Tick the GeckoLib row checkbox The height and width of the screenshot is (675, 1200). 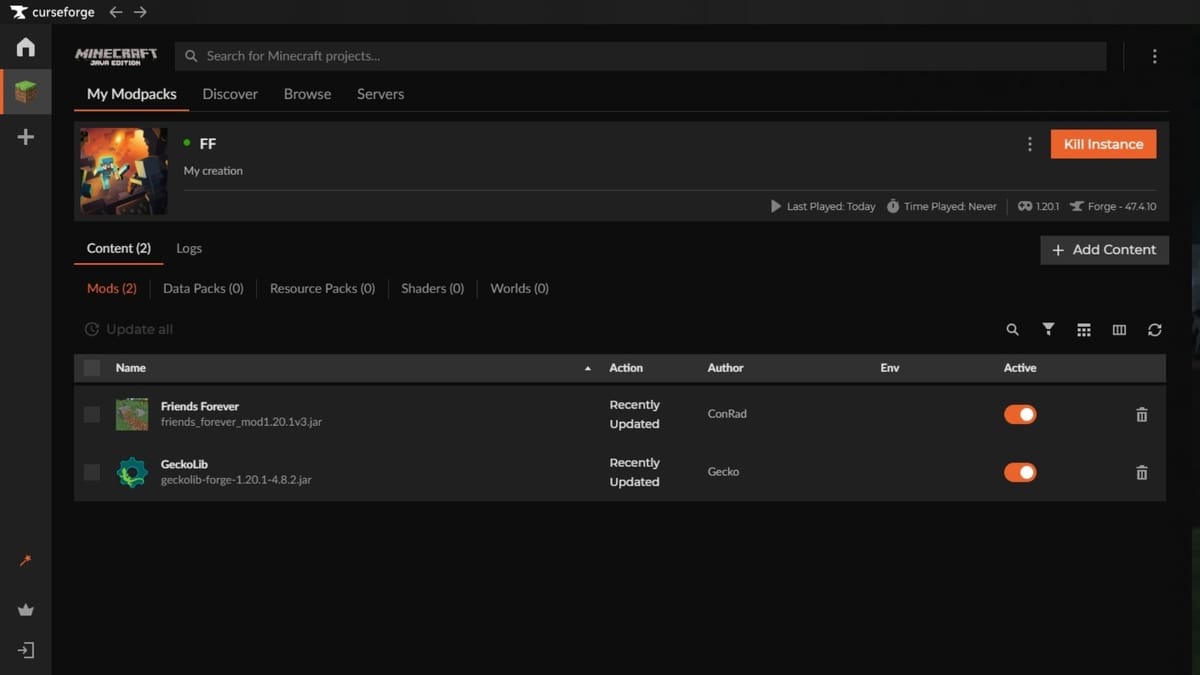(x=92, y=472)
